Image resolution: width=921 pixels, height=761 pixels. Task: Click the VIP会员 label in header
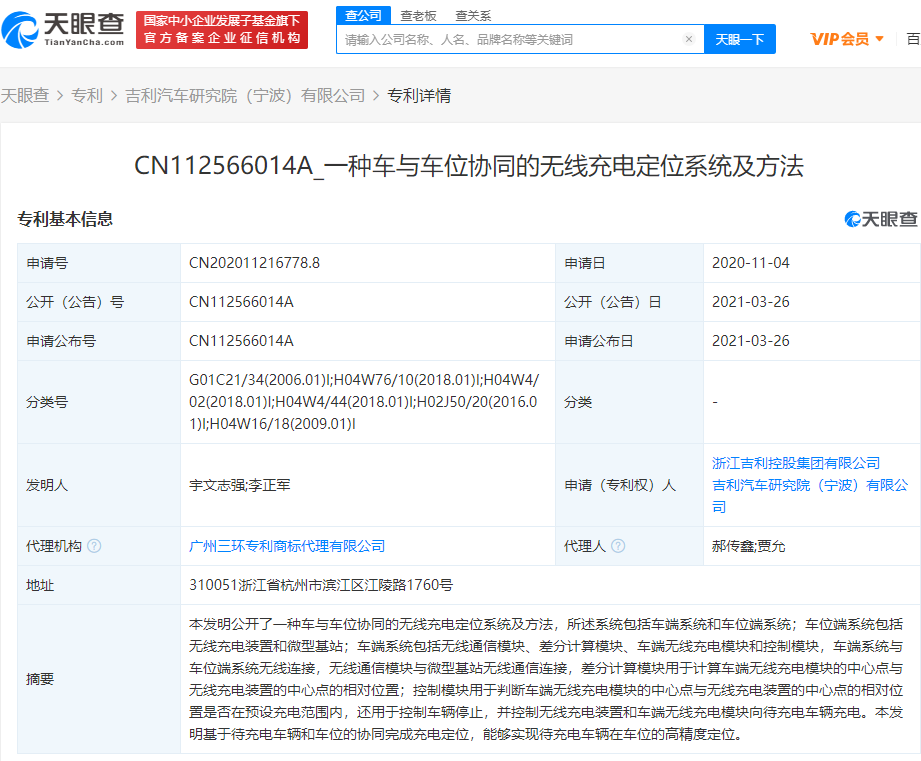pyautogui.click(x=839, y=39)
